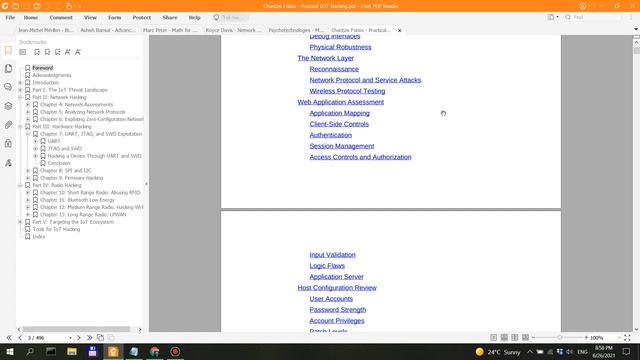Click the bookmarks panel horizontal scrollbar
Viewport: 640px width, 360px height.
point(76,329)
